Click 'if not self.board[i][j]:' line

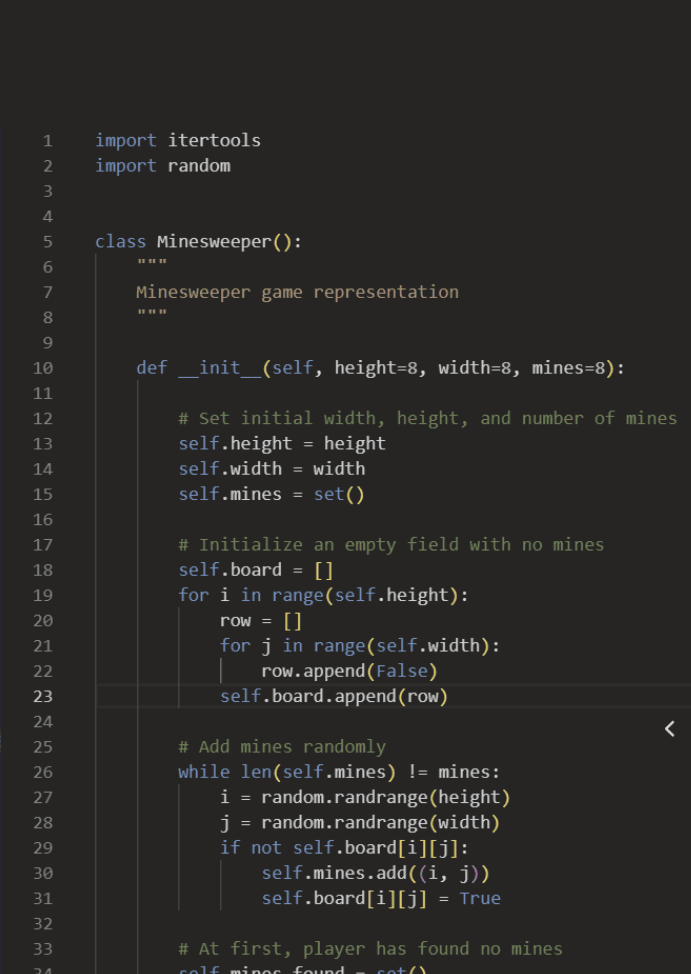pos(344,848)
